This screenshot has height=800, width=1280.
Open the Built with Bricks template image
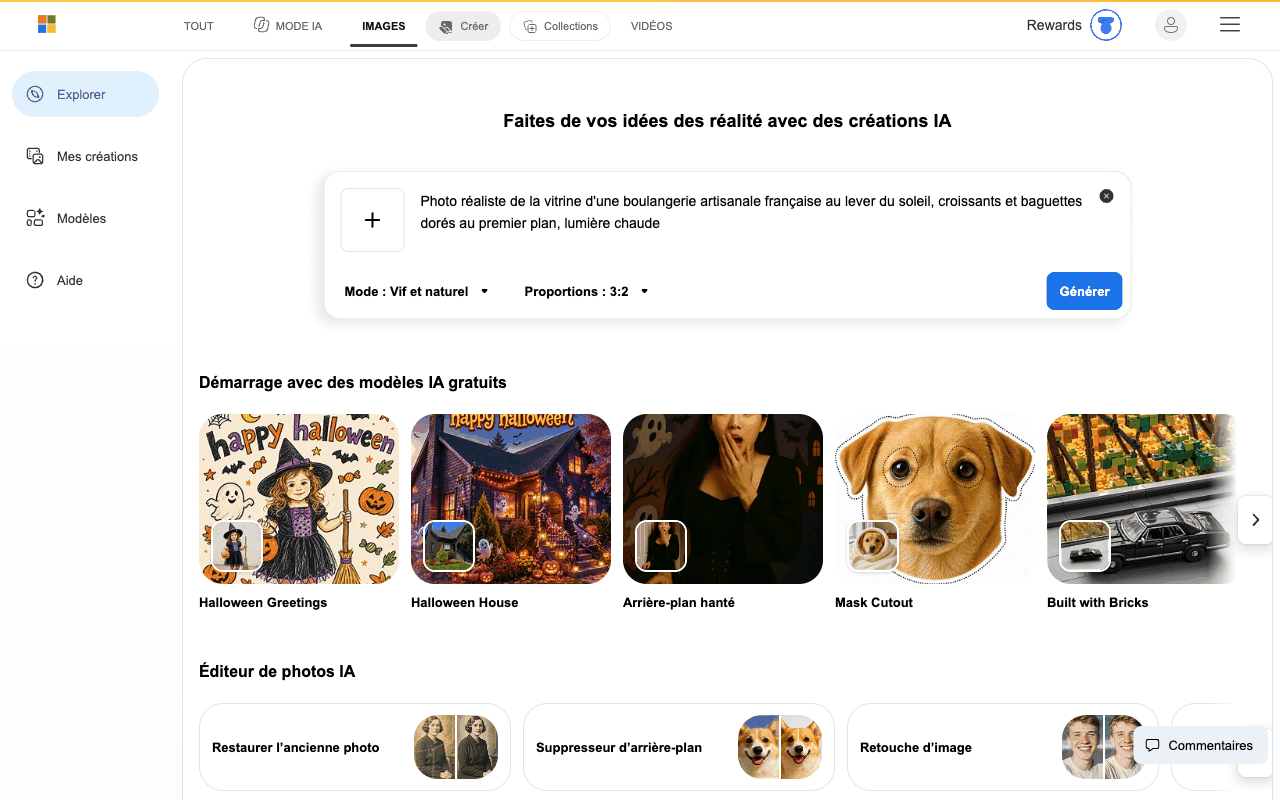[x=1142, y=499]
